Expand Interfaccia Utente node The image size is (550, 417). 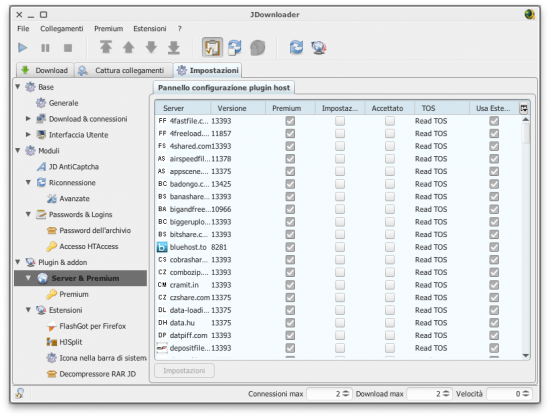(28, 135)
